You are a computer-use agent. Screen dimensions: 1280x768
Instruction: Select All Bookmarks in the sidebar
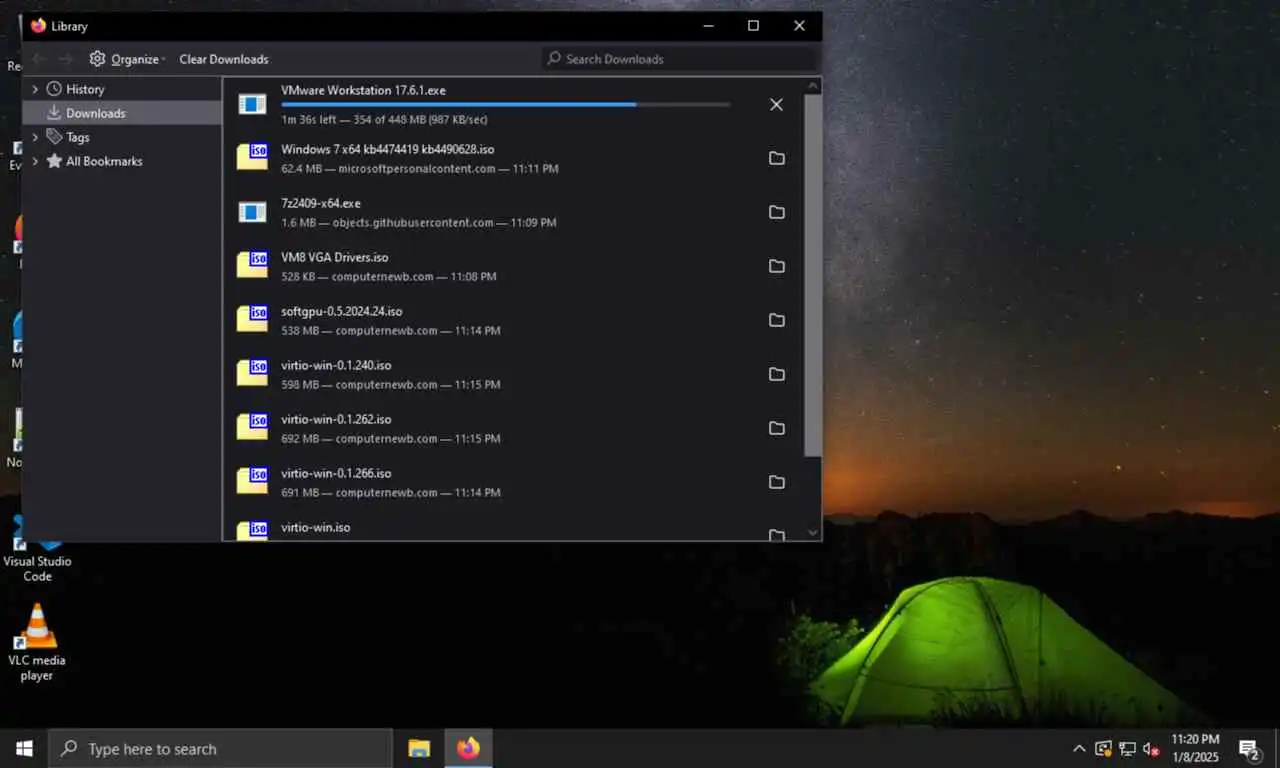click(122, 161)
